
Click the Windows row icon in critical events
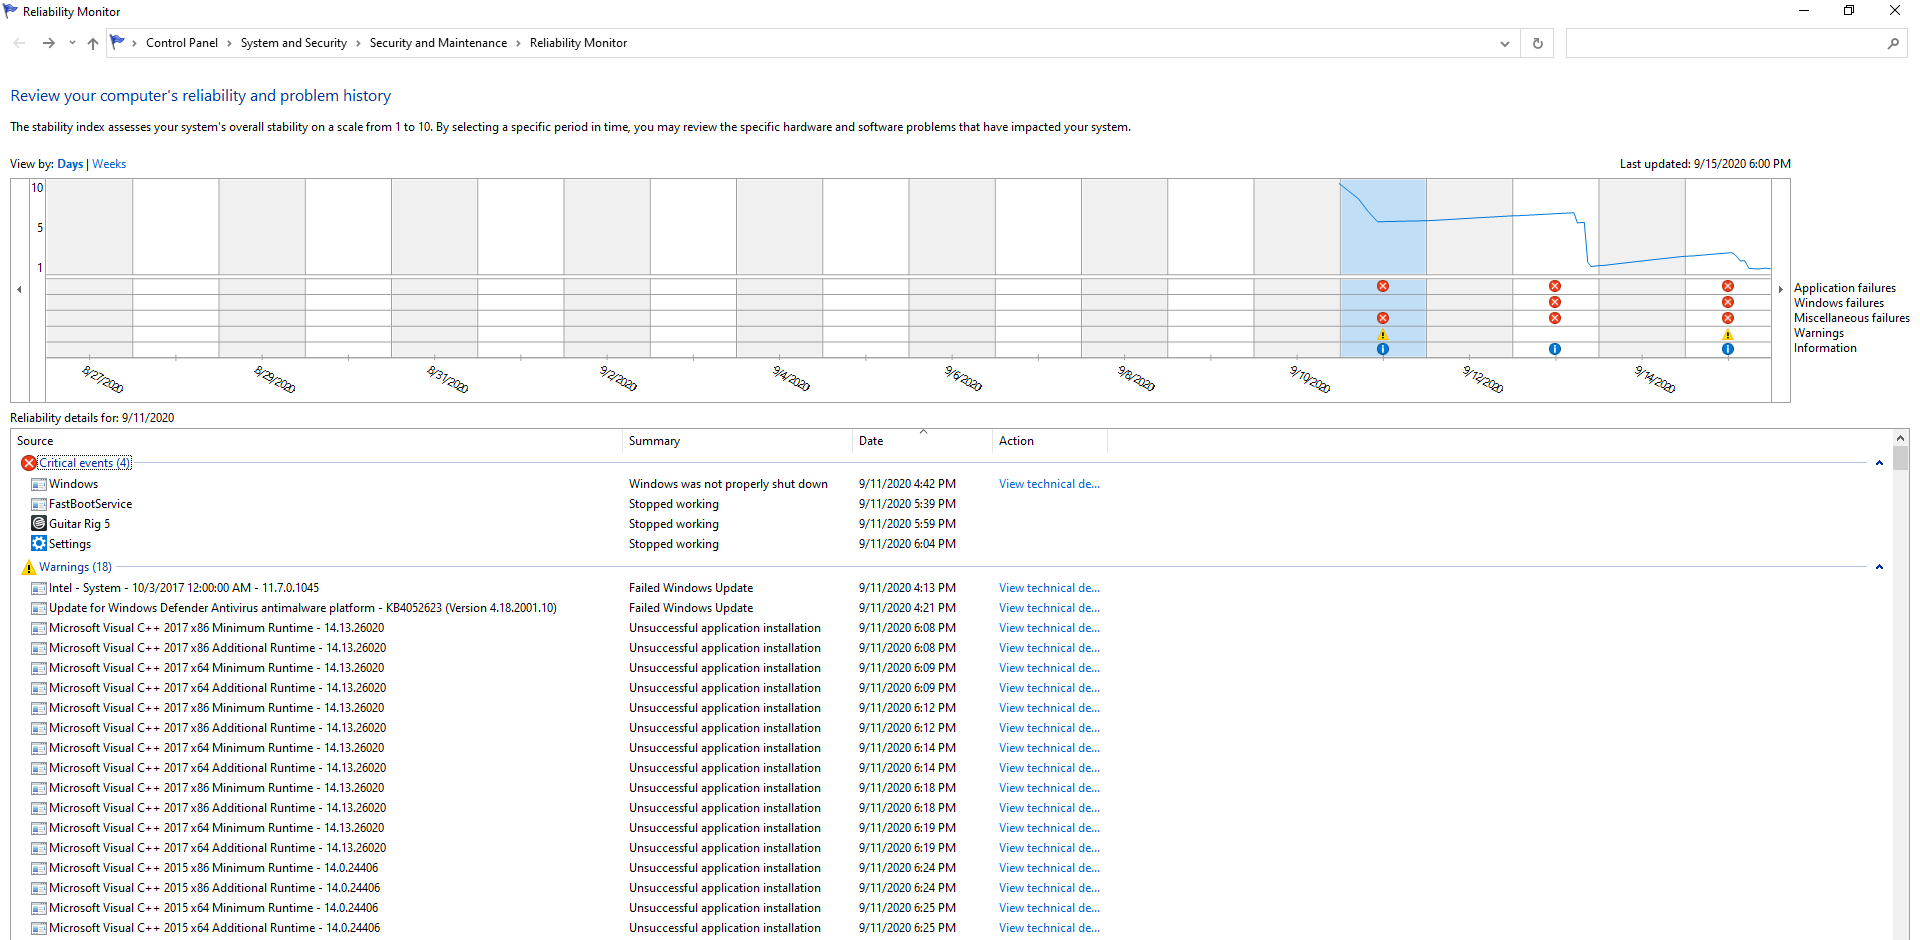tap(39, 484)
